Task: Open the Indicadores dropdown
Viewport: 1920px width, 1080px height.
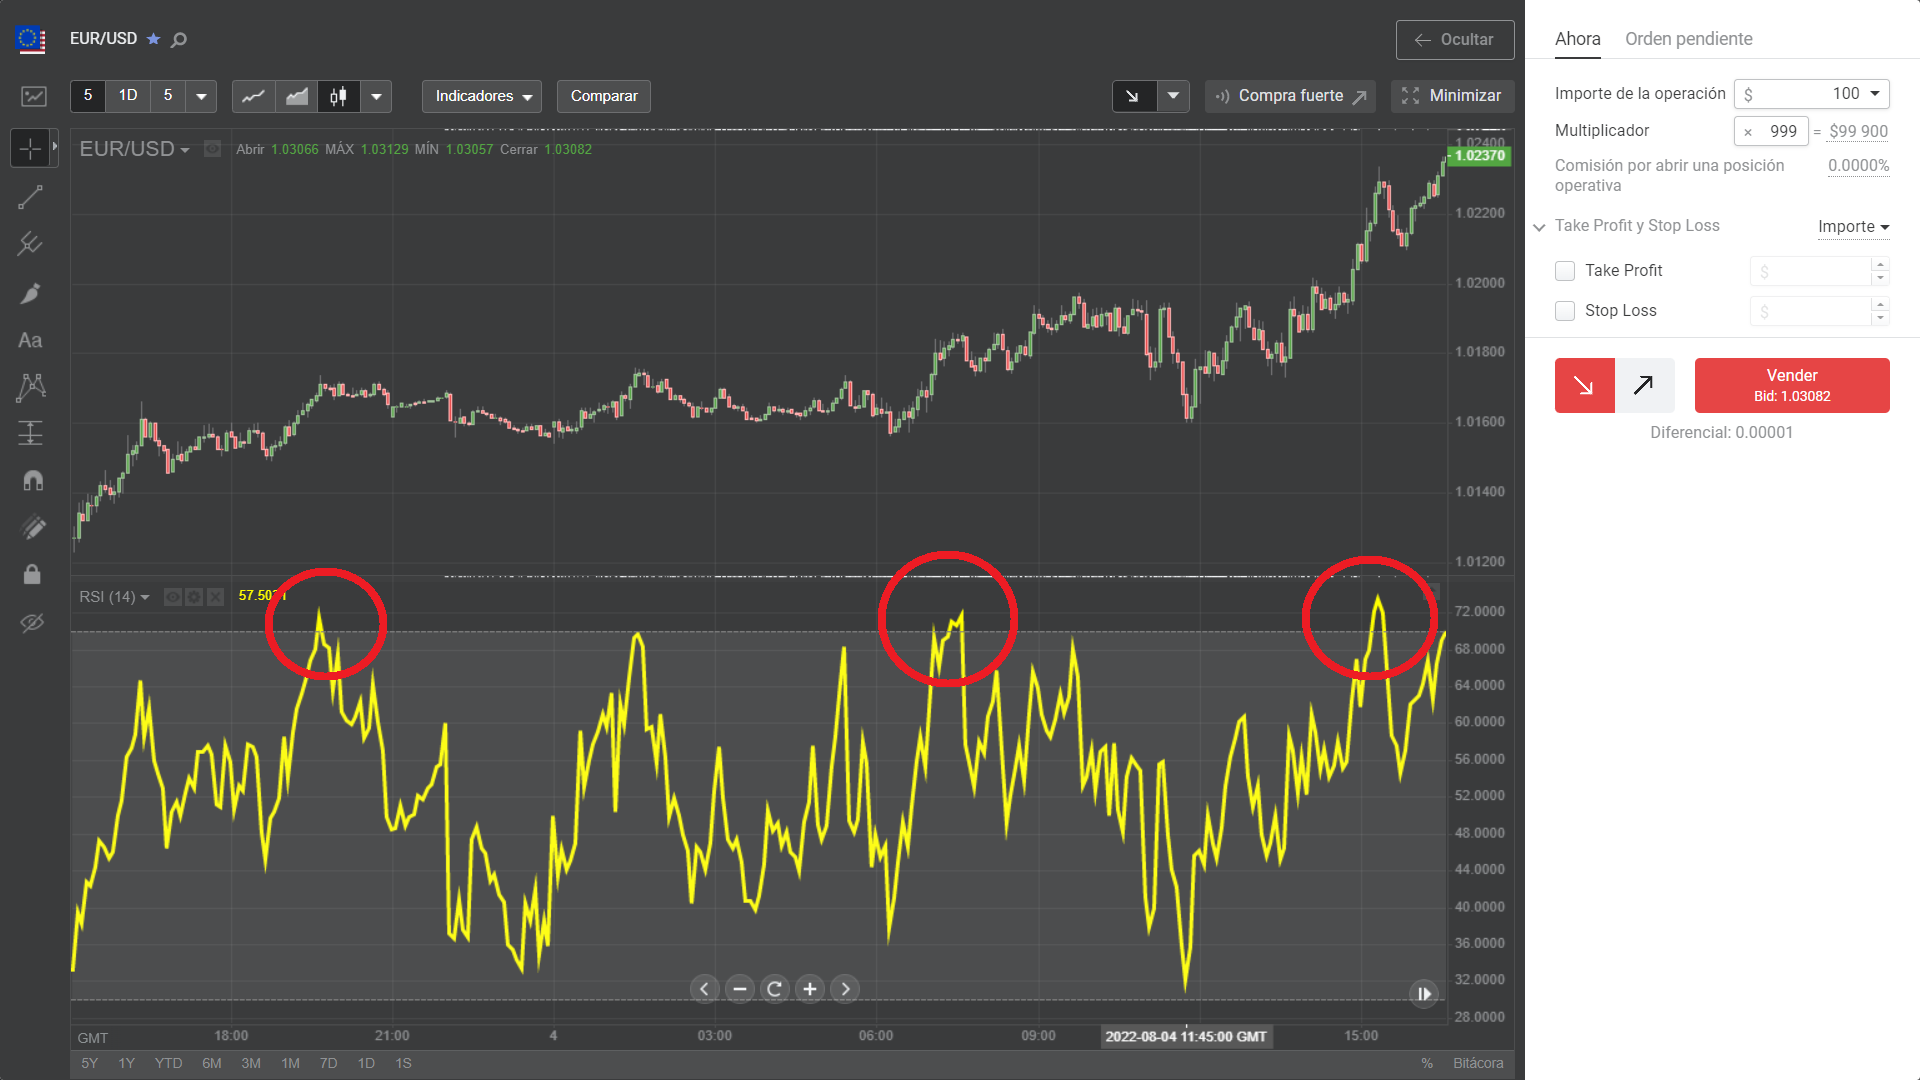Action: [482, 96]
